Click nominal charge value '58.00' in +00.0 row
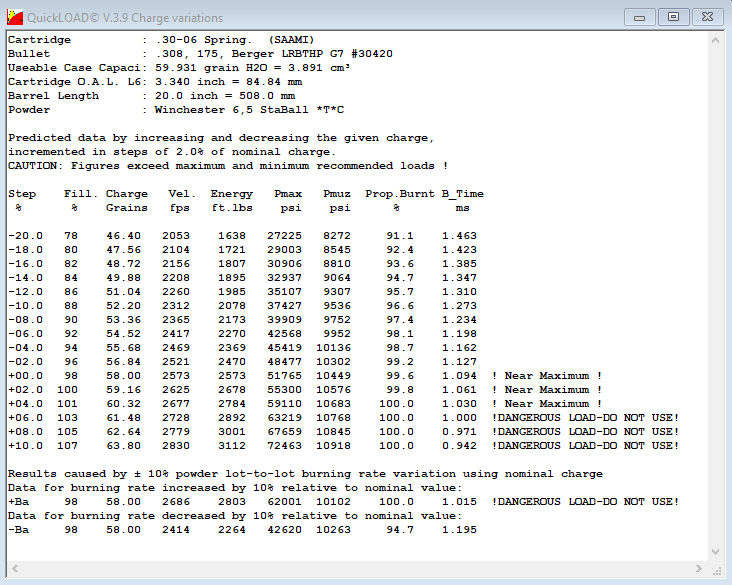 [123, 376]
